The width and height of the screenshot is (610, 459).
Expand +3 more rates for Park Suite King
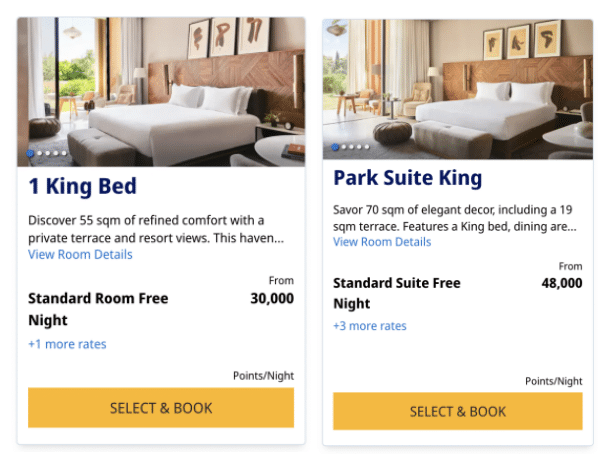[x=370, y=325]
